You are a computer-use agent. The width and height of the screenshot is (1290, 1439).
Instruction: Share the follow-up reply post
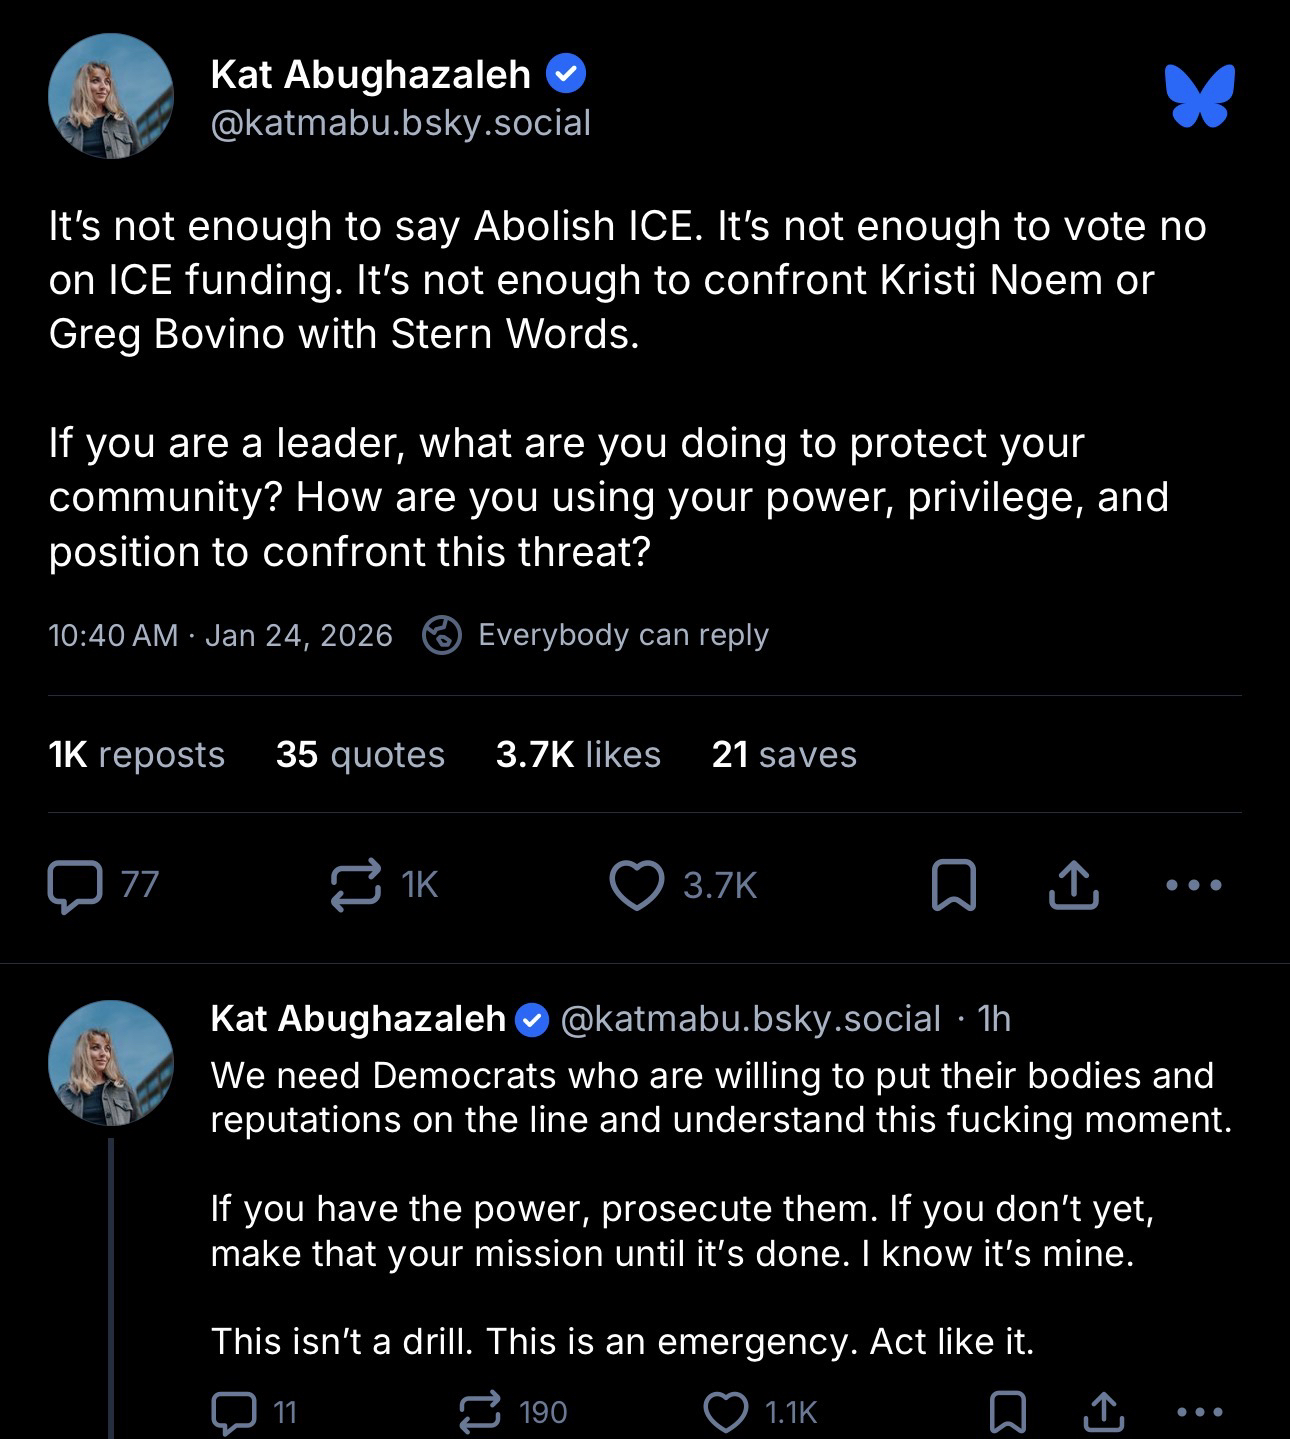pyautogui.click(x=1101, y=1412)
